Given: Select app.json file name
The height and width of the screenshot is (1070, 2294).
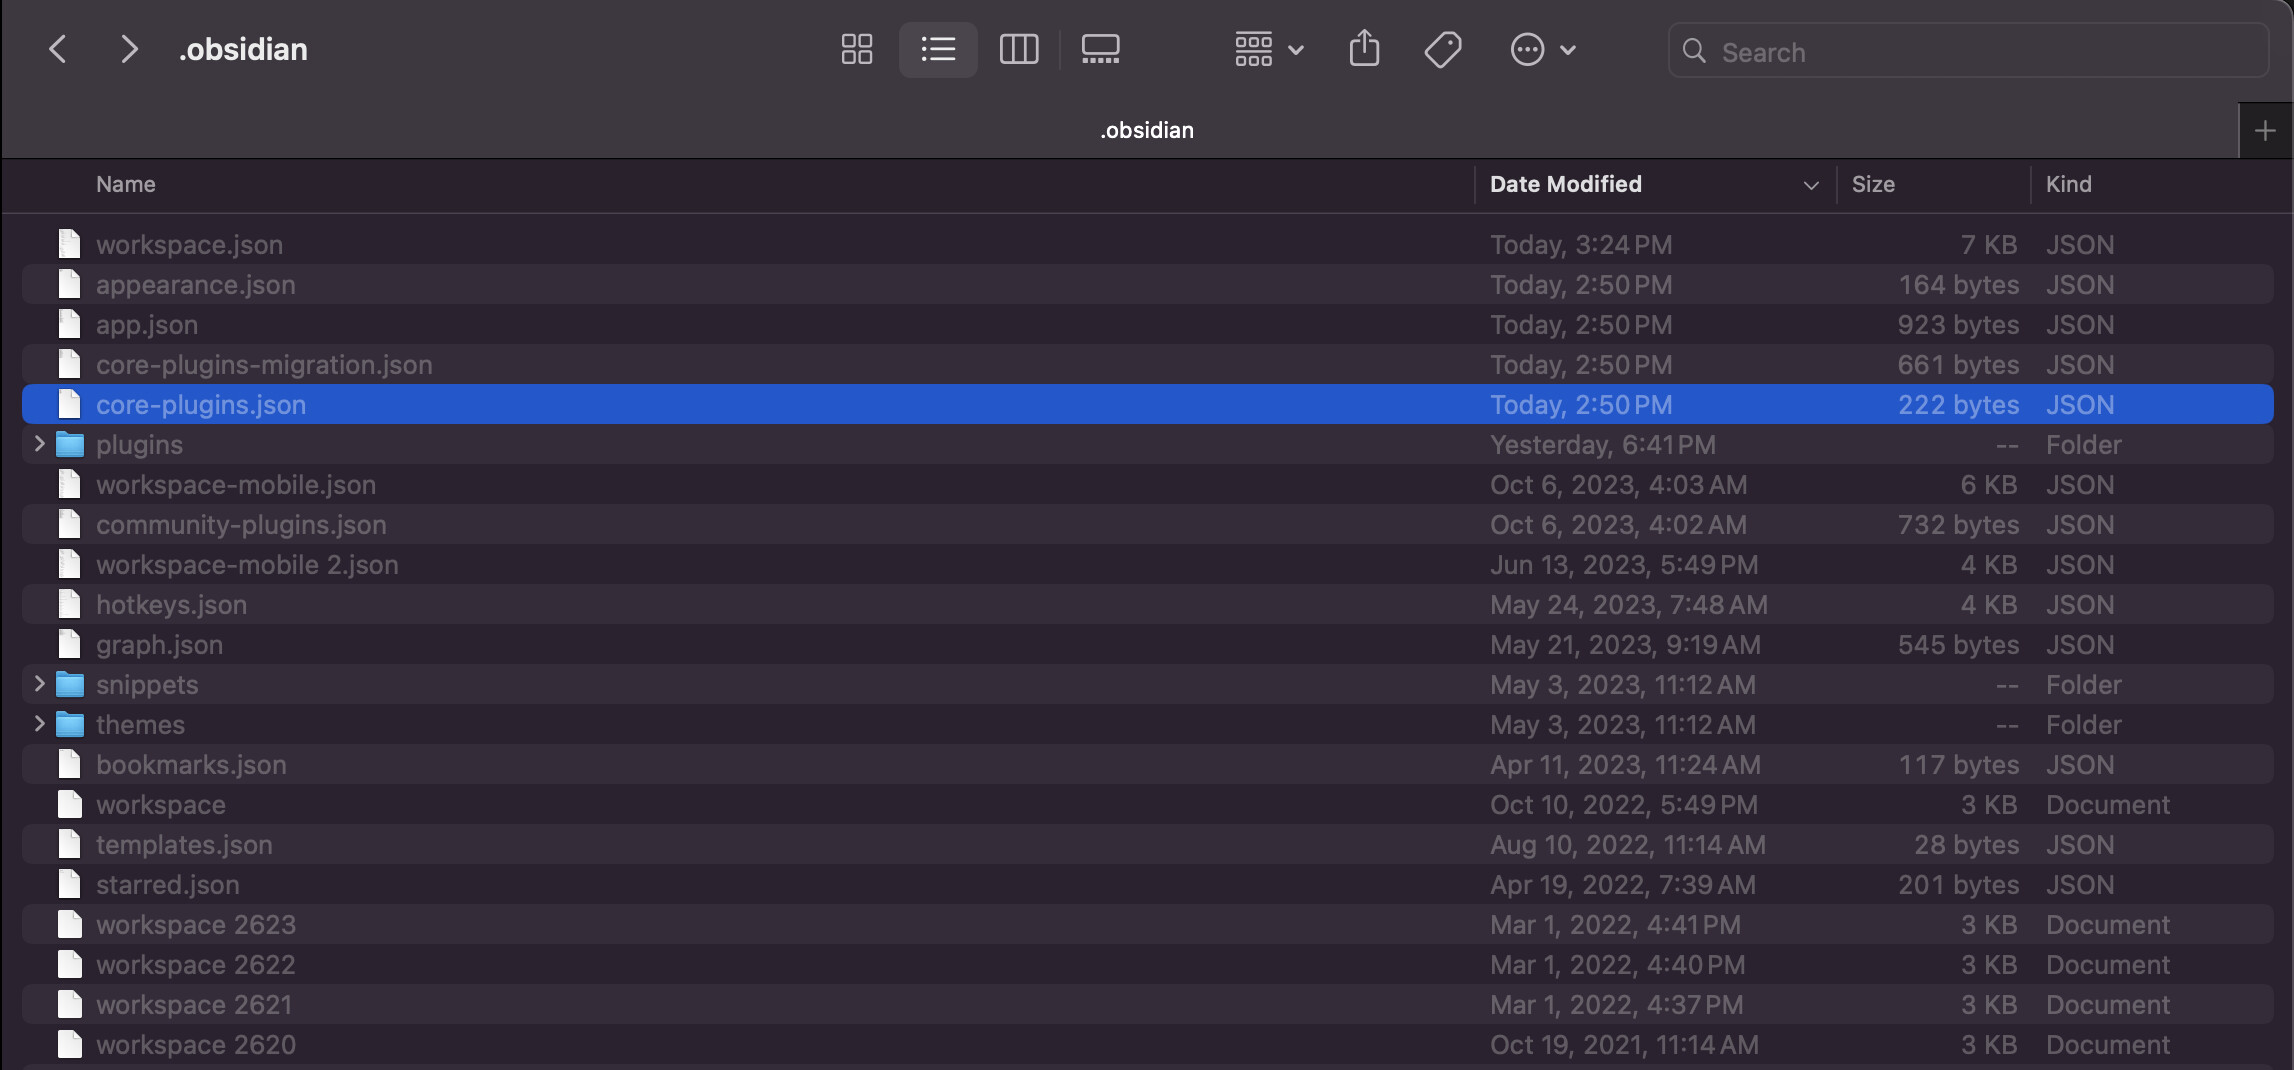Looking at the screenshot, I should (147, 325).
